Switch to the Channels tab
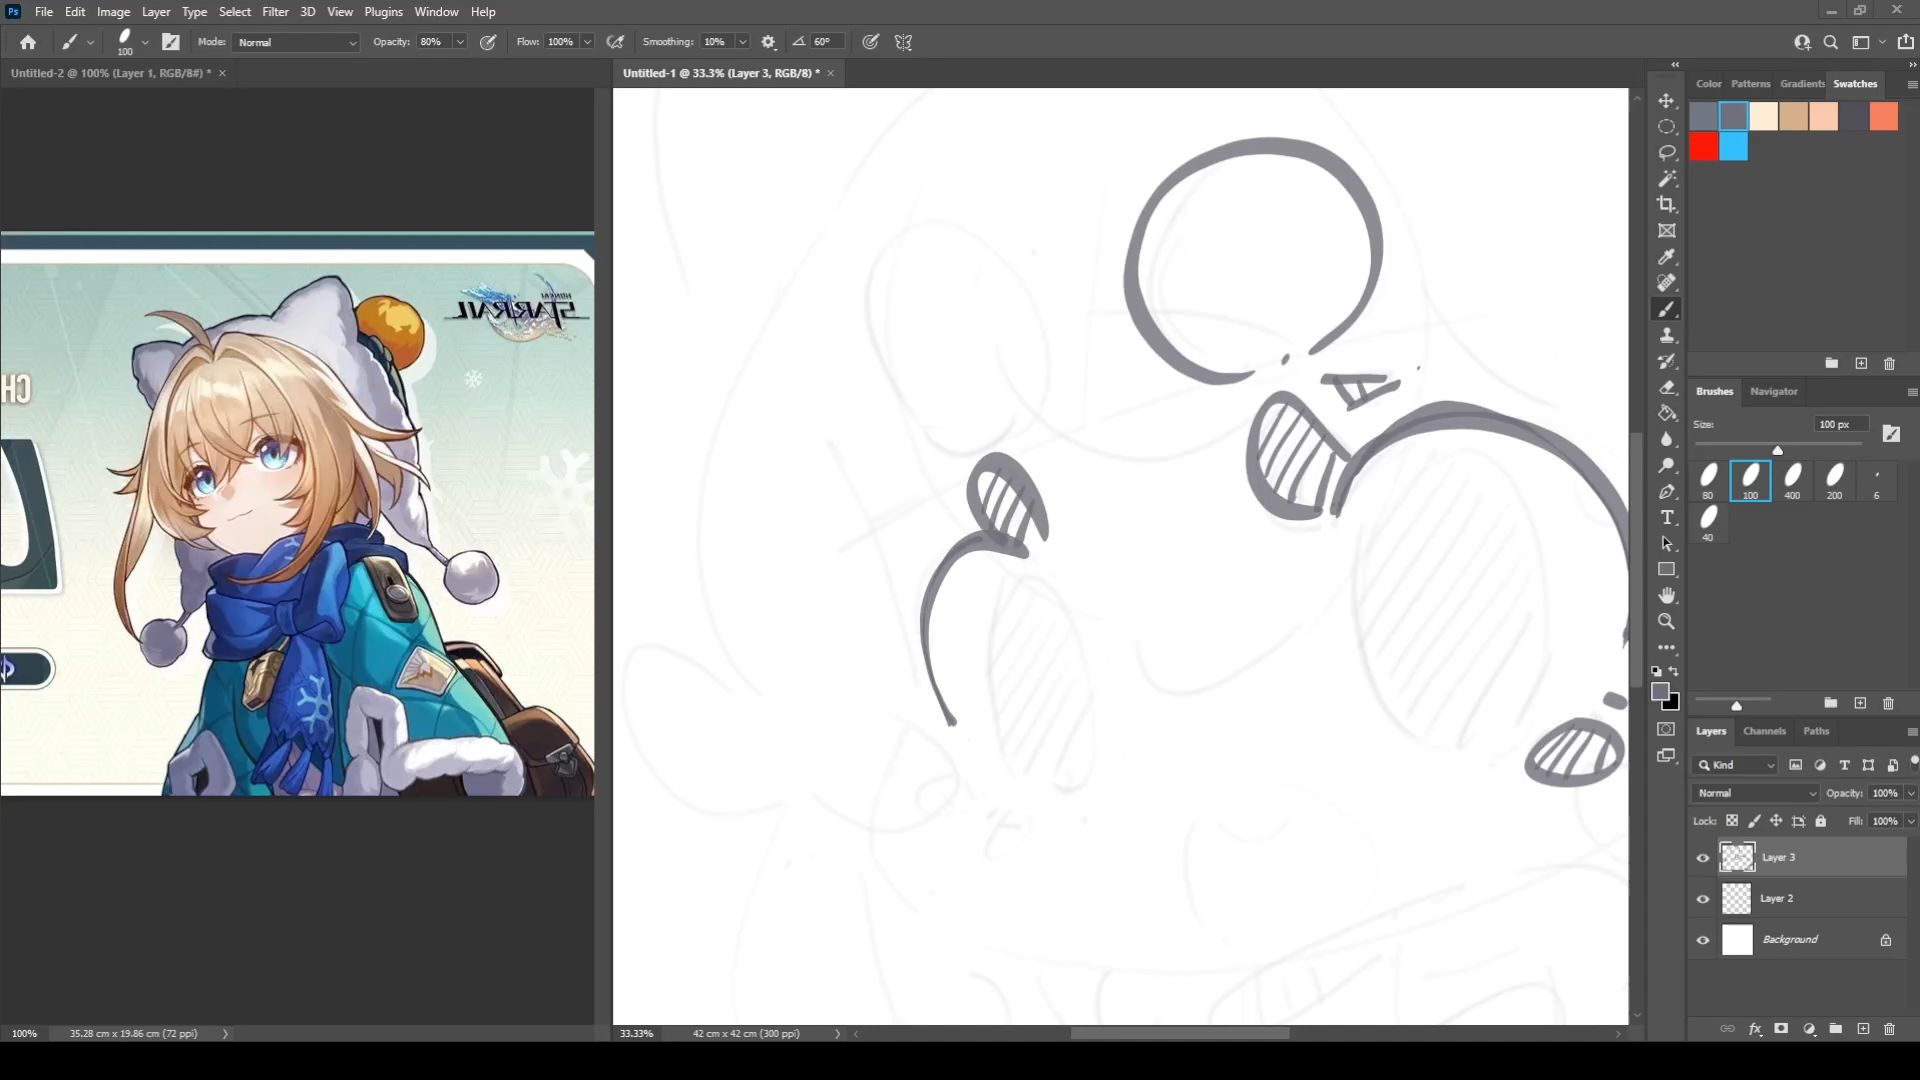Viewport: 1920px width, 1080px height. pos(1764,731)
